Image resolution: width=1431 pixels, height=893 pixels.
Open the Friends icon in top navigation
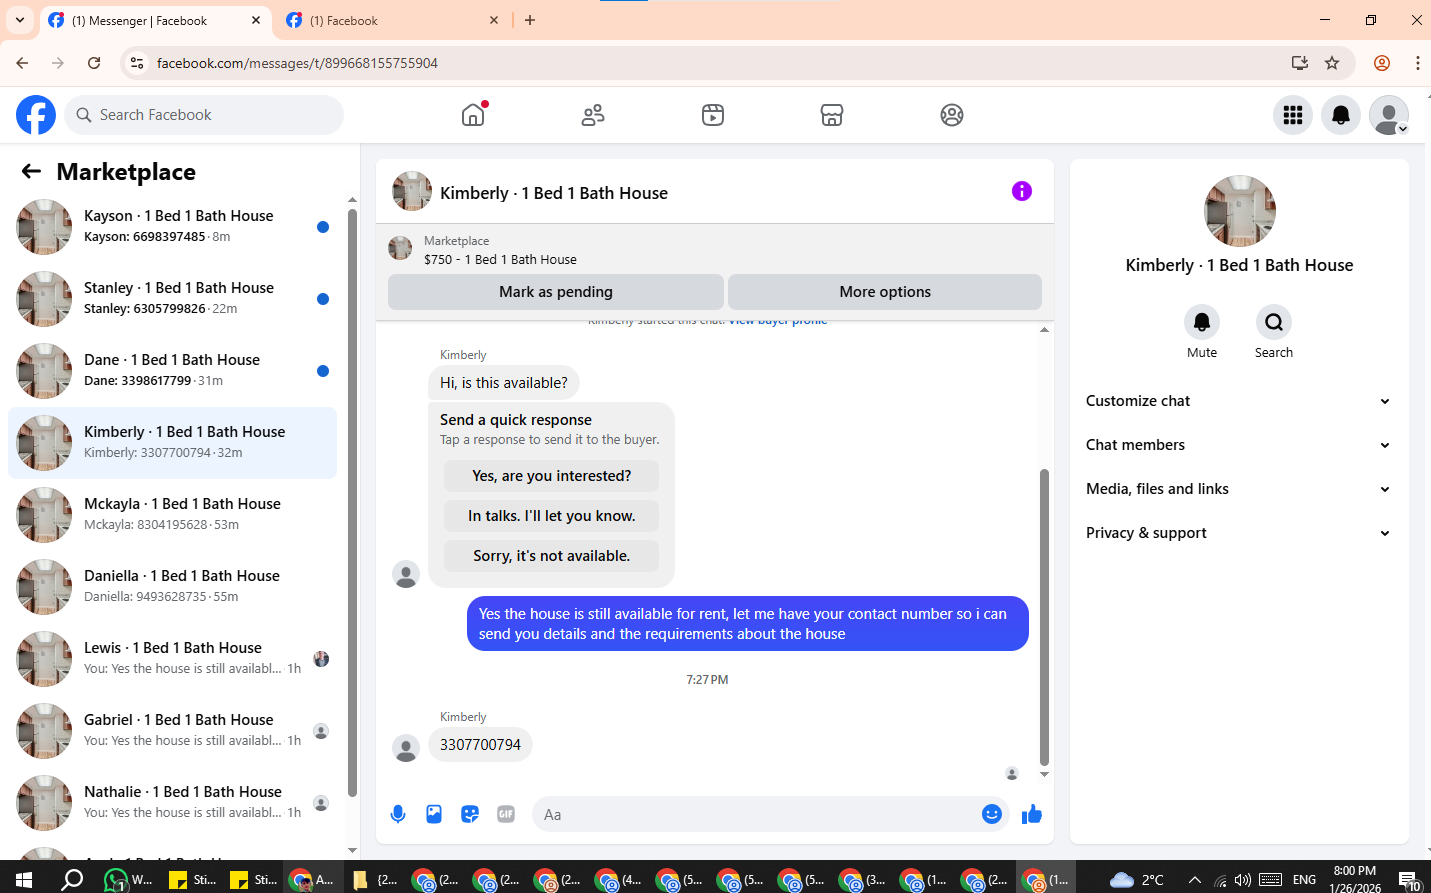pyautogui.click(x=593, y=115)
